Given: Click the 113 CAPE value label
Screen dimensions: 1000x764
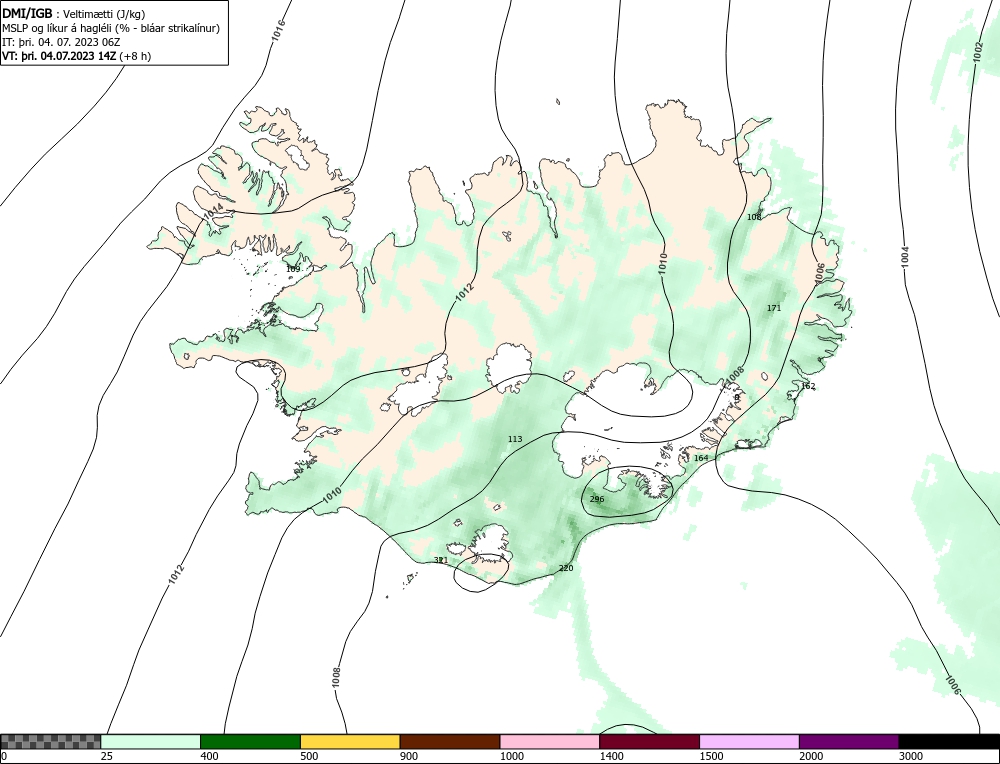Looking at the screenshot, I should [515, 439].
